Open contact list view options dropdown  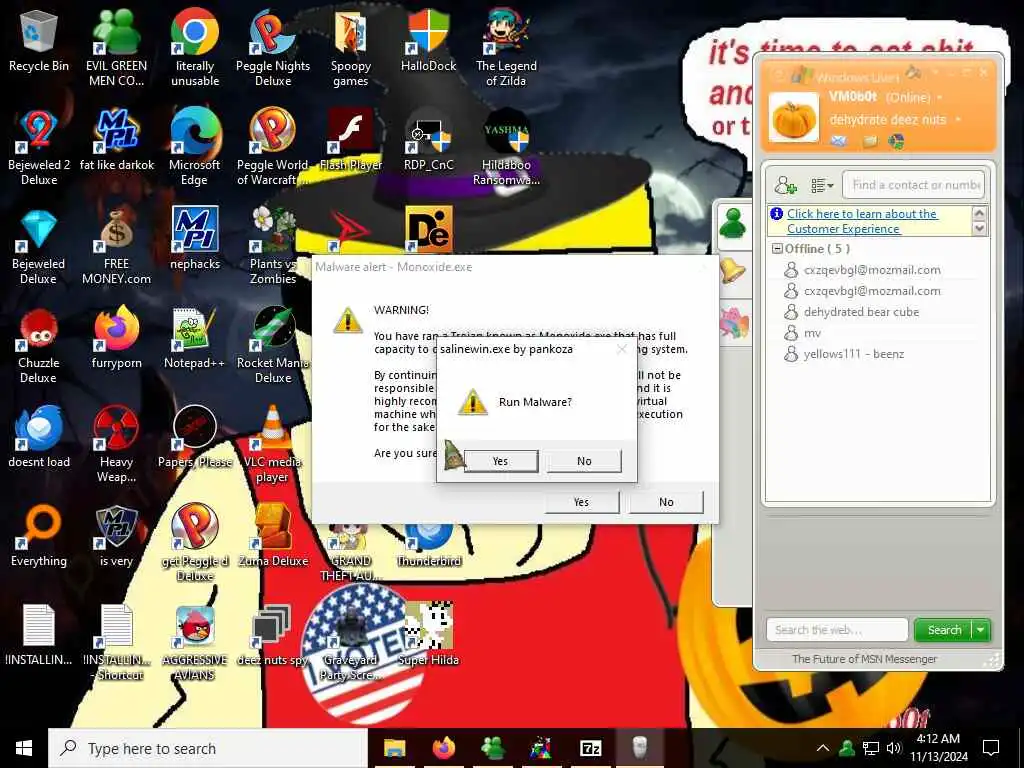coord(822,186)
